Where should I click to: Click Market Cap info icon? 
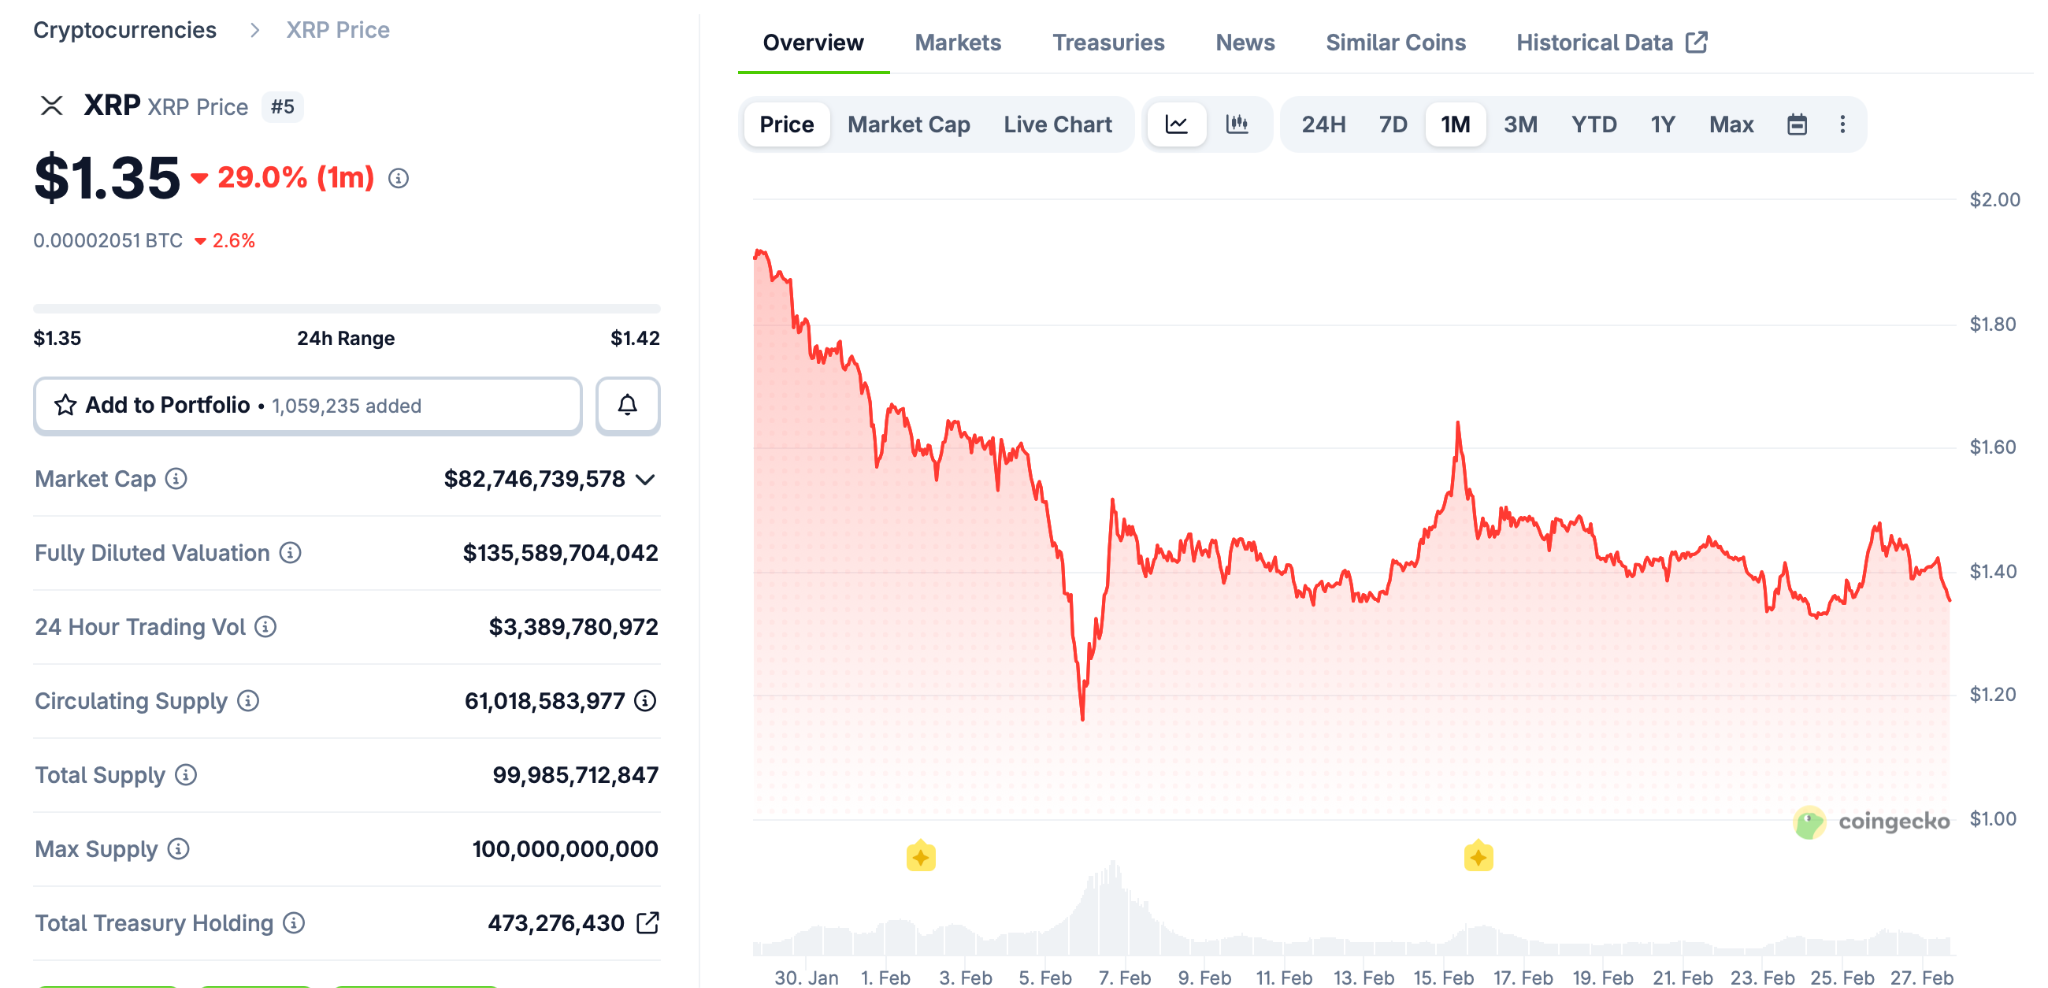pos(176,479)
